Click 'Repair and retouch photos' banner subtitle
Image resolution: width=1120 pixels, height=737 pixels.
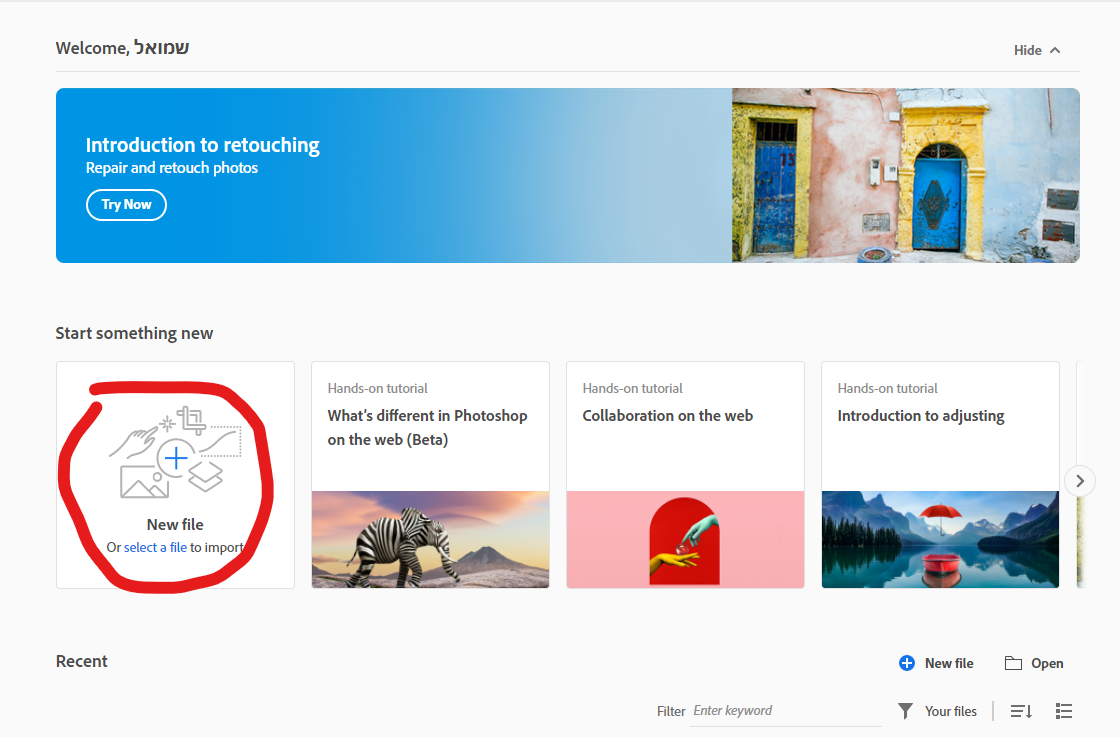tap(171, 168)
